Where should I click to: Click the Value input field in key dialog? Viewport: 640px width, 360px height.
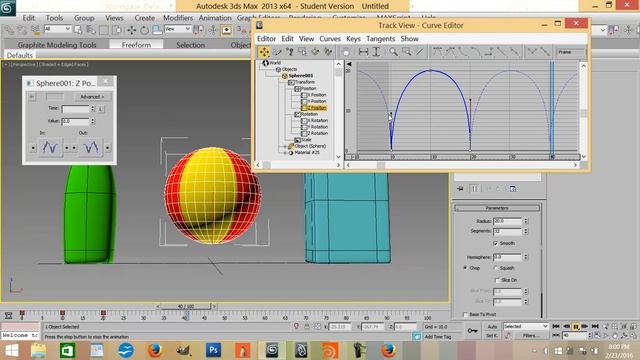click(76, 121)
